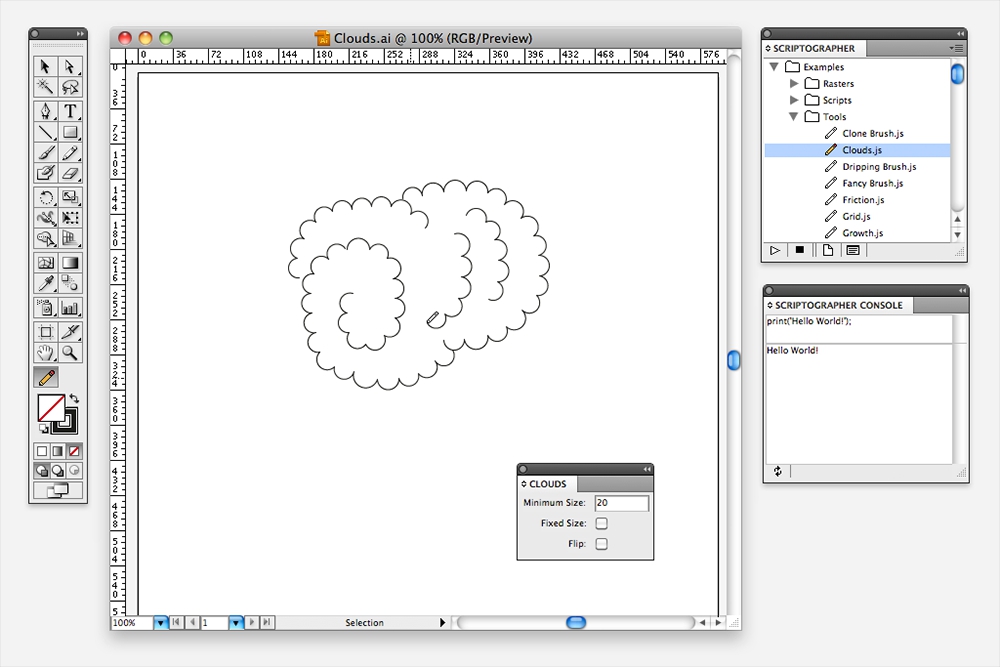Select the Scriptographer yellow pencil tool

46,377
